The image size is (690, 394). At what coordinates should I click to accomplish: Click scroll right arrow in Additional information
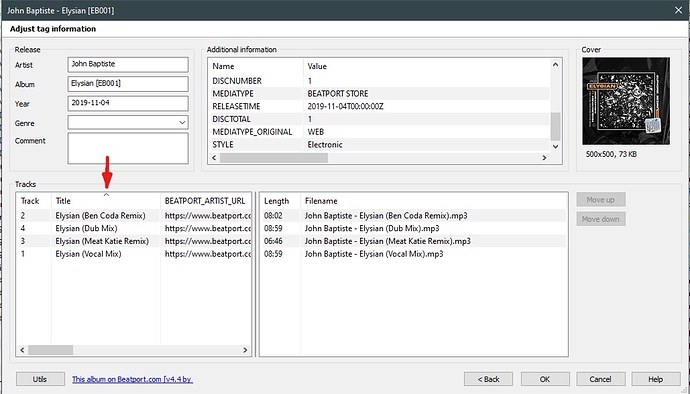pos(544,158)
